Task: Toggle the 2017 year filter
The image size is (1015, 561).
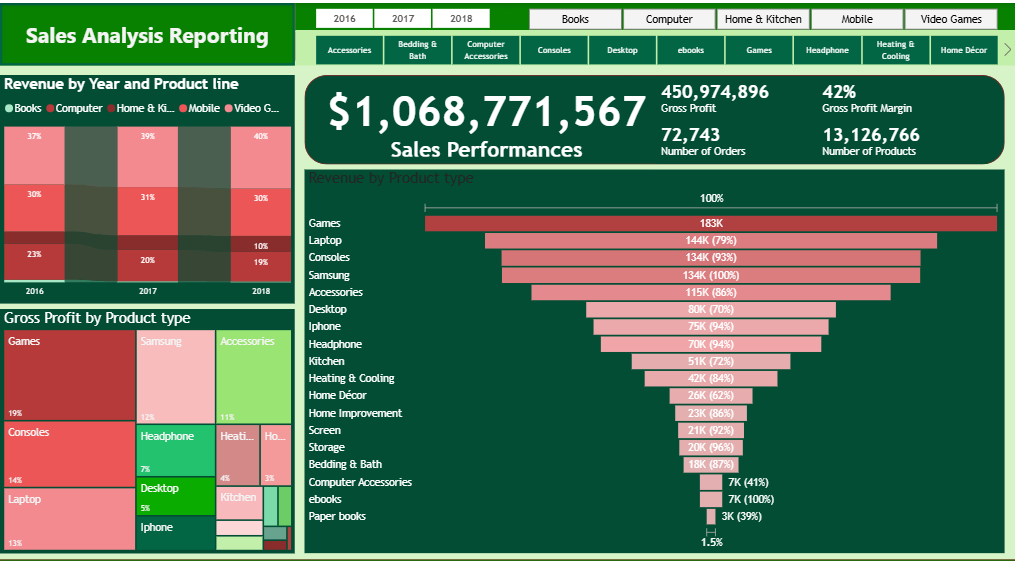Action: coord(403,19)
